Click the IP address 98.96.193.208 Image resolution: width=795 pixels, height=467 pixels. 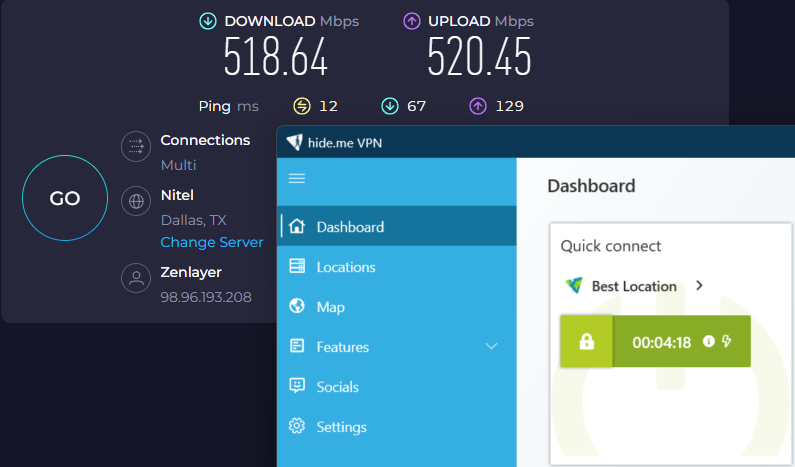pos(206,297)
